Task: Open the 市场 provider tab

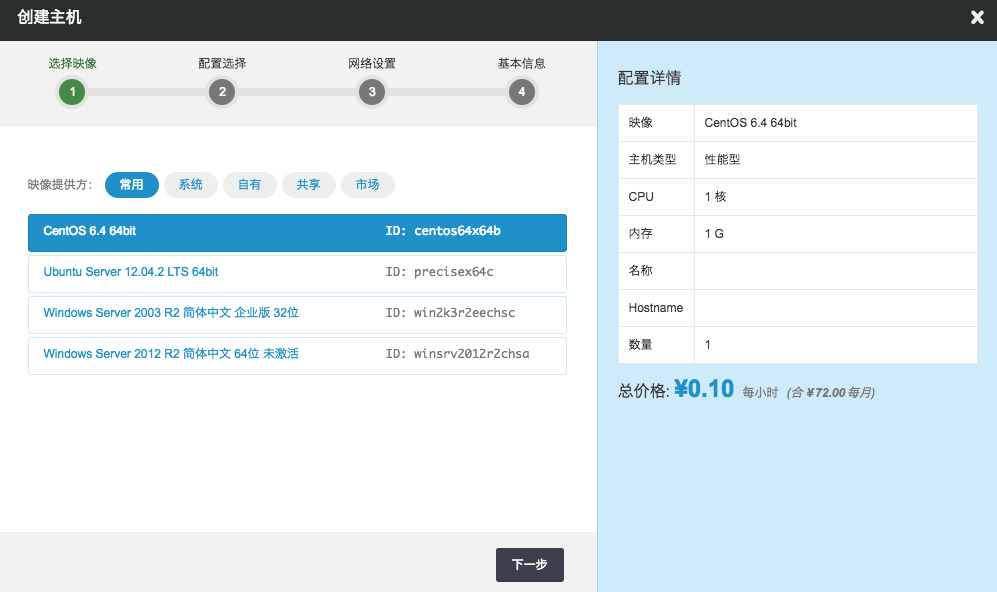Action: pyautogui.click(x=368, y=185)
